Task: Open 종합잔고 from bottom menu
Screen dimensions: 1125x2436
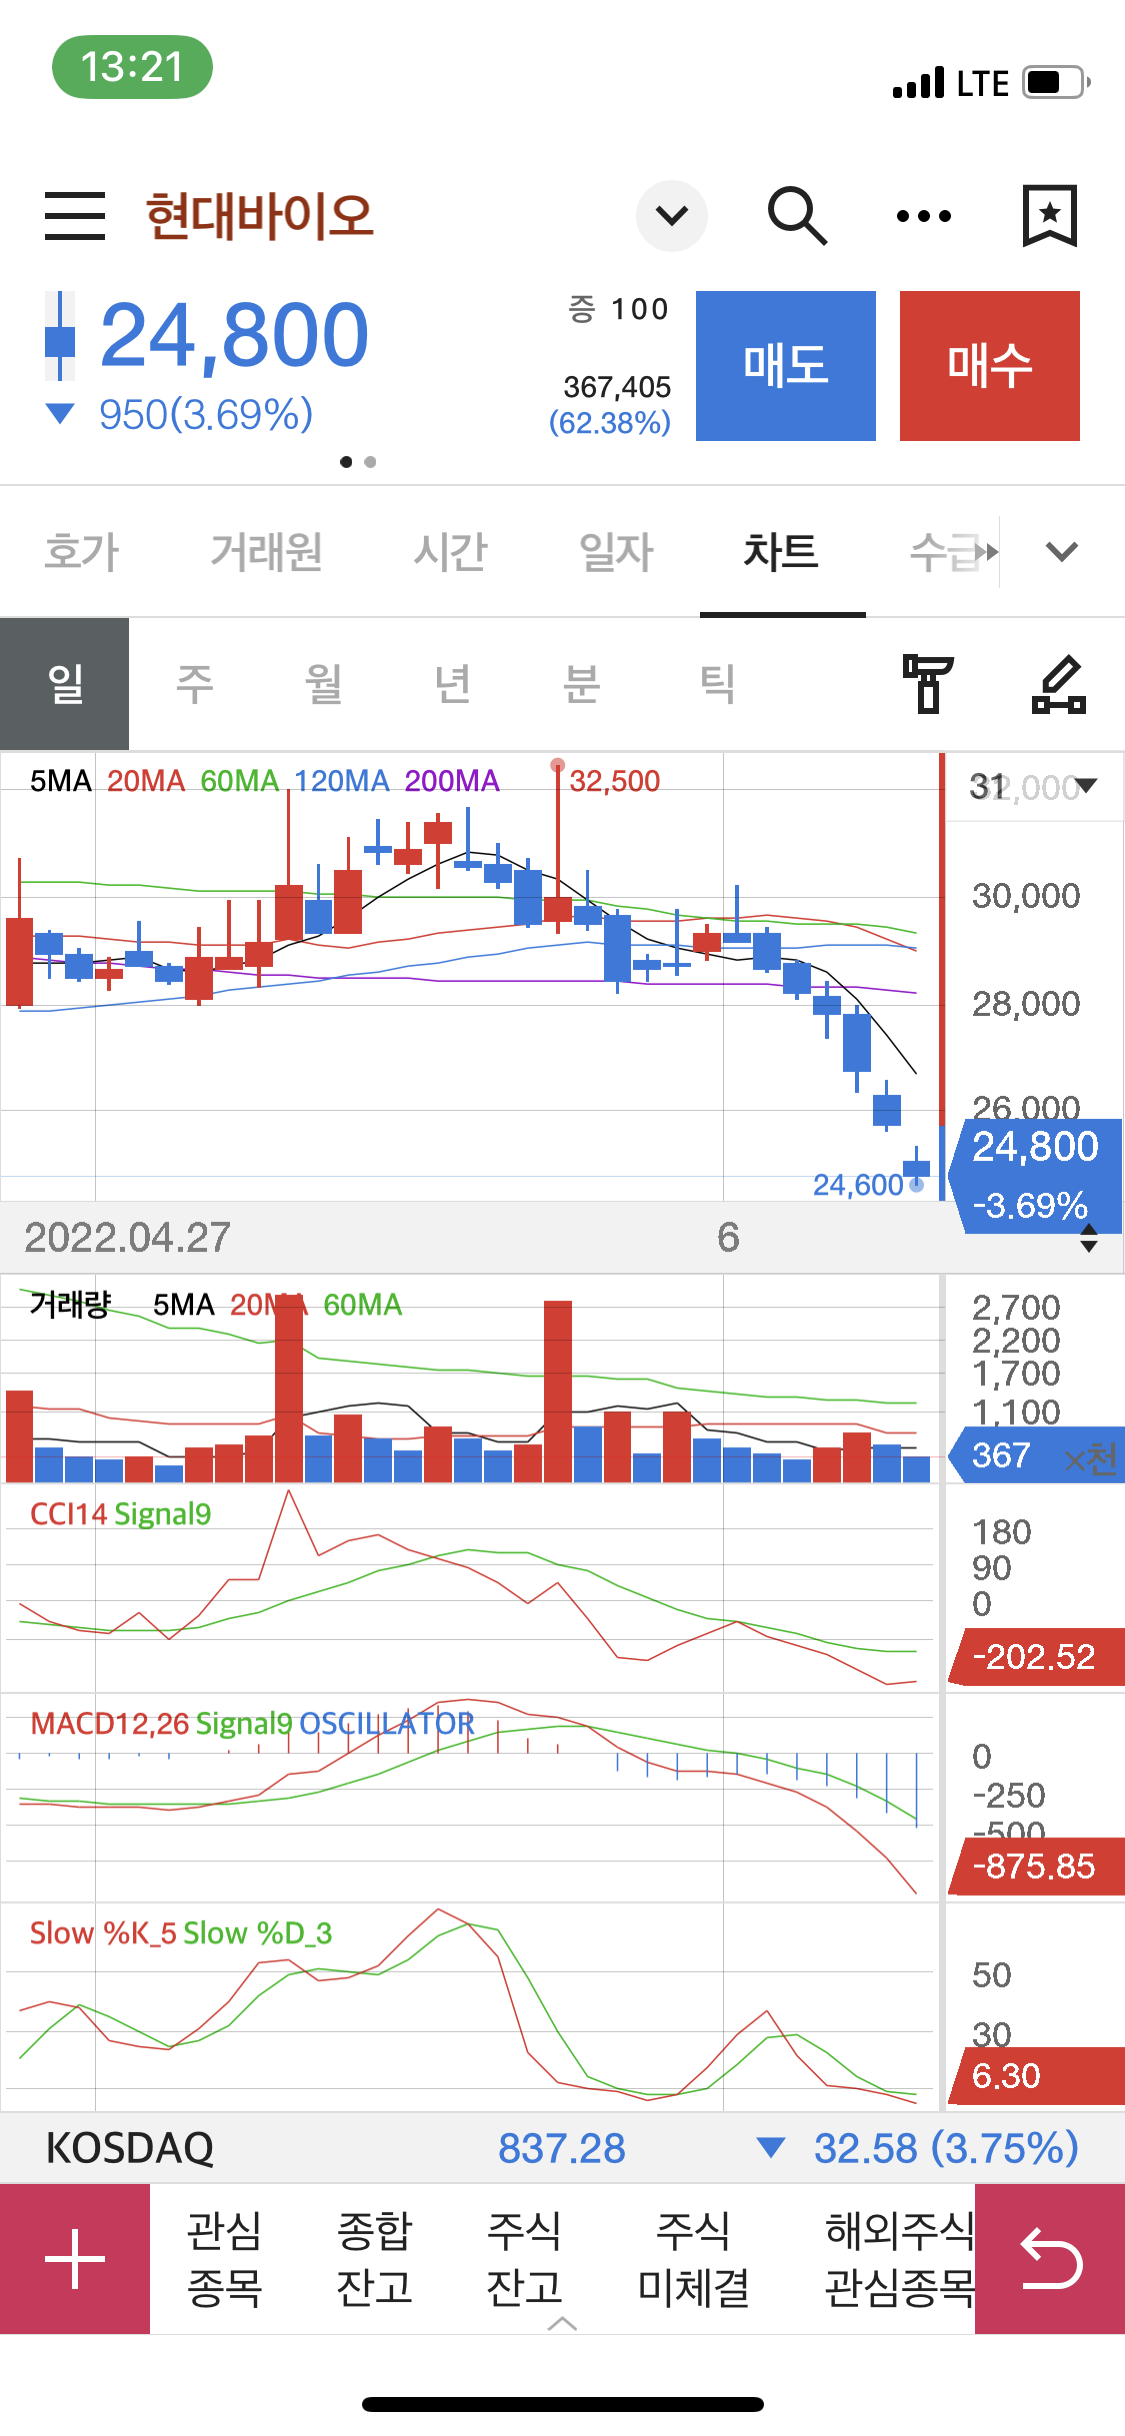Action: coord(374,2259)
